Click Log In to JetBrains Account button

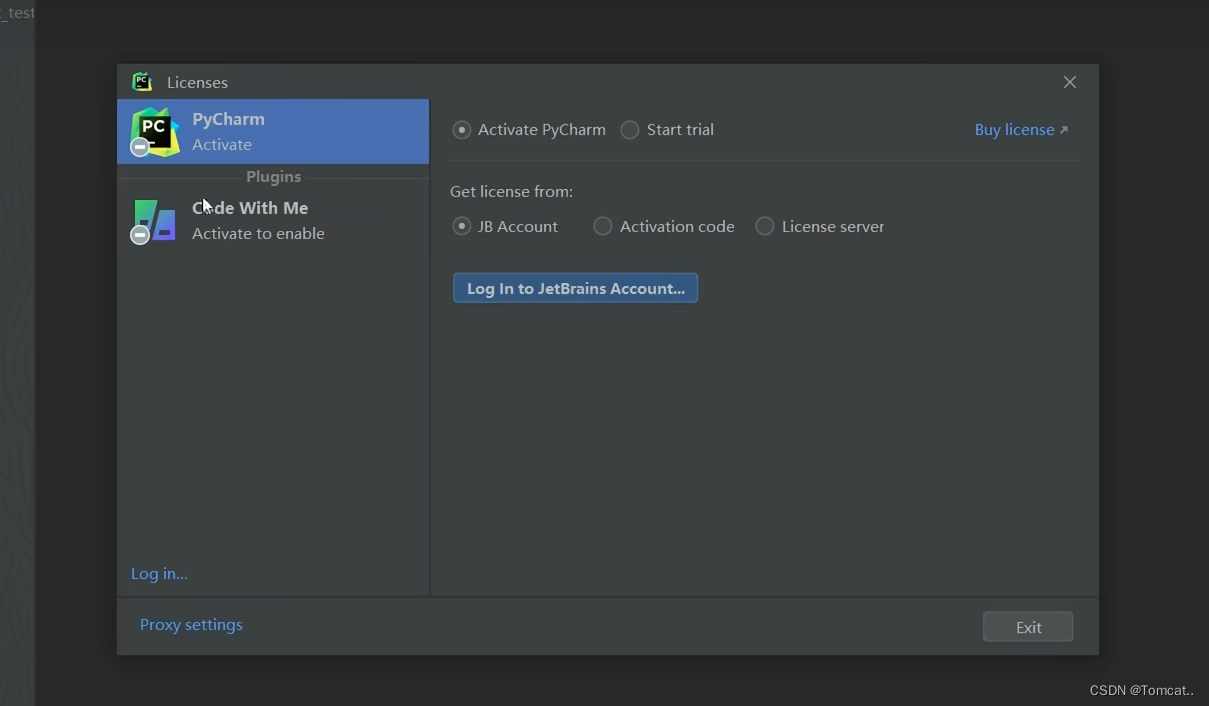pos(575,288)
